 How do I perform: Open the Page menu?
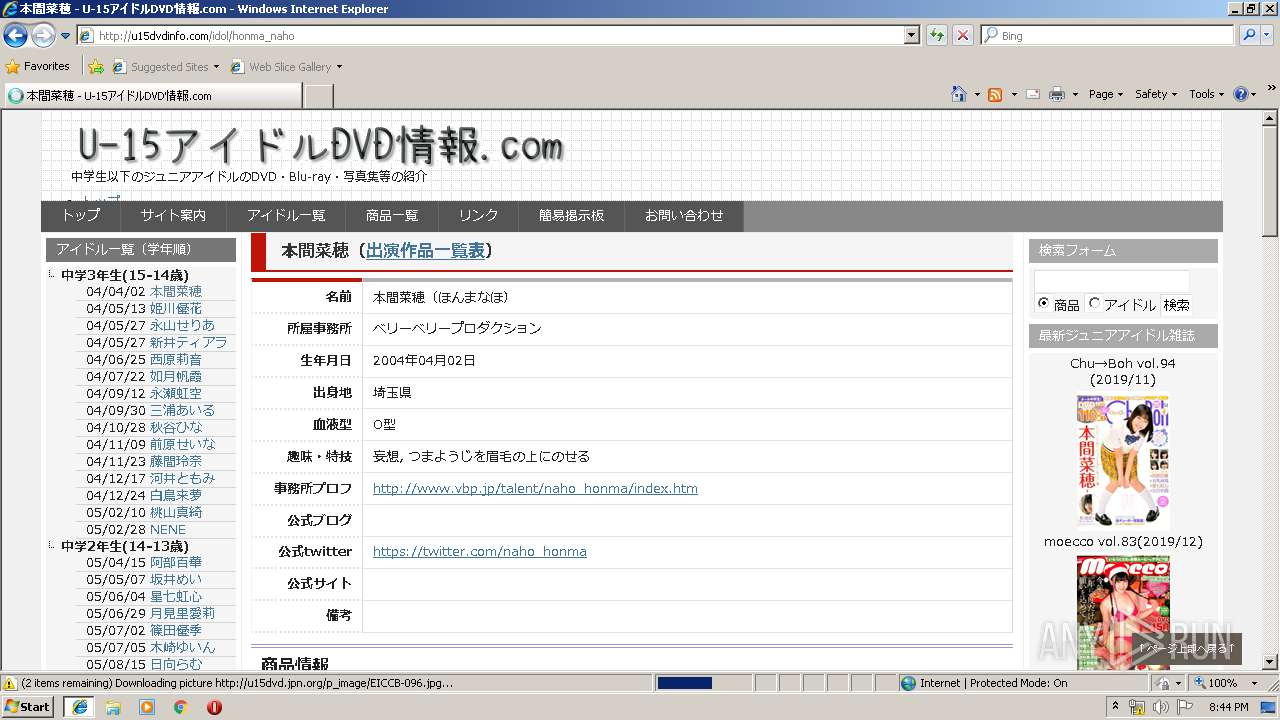[1106, 94]
